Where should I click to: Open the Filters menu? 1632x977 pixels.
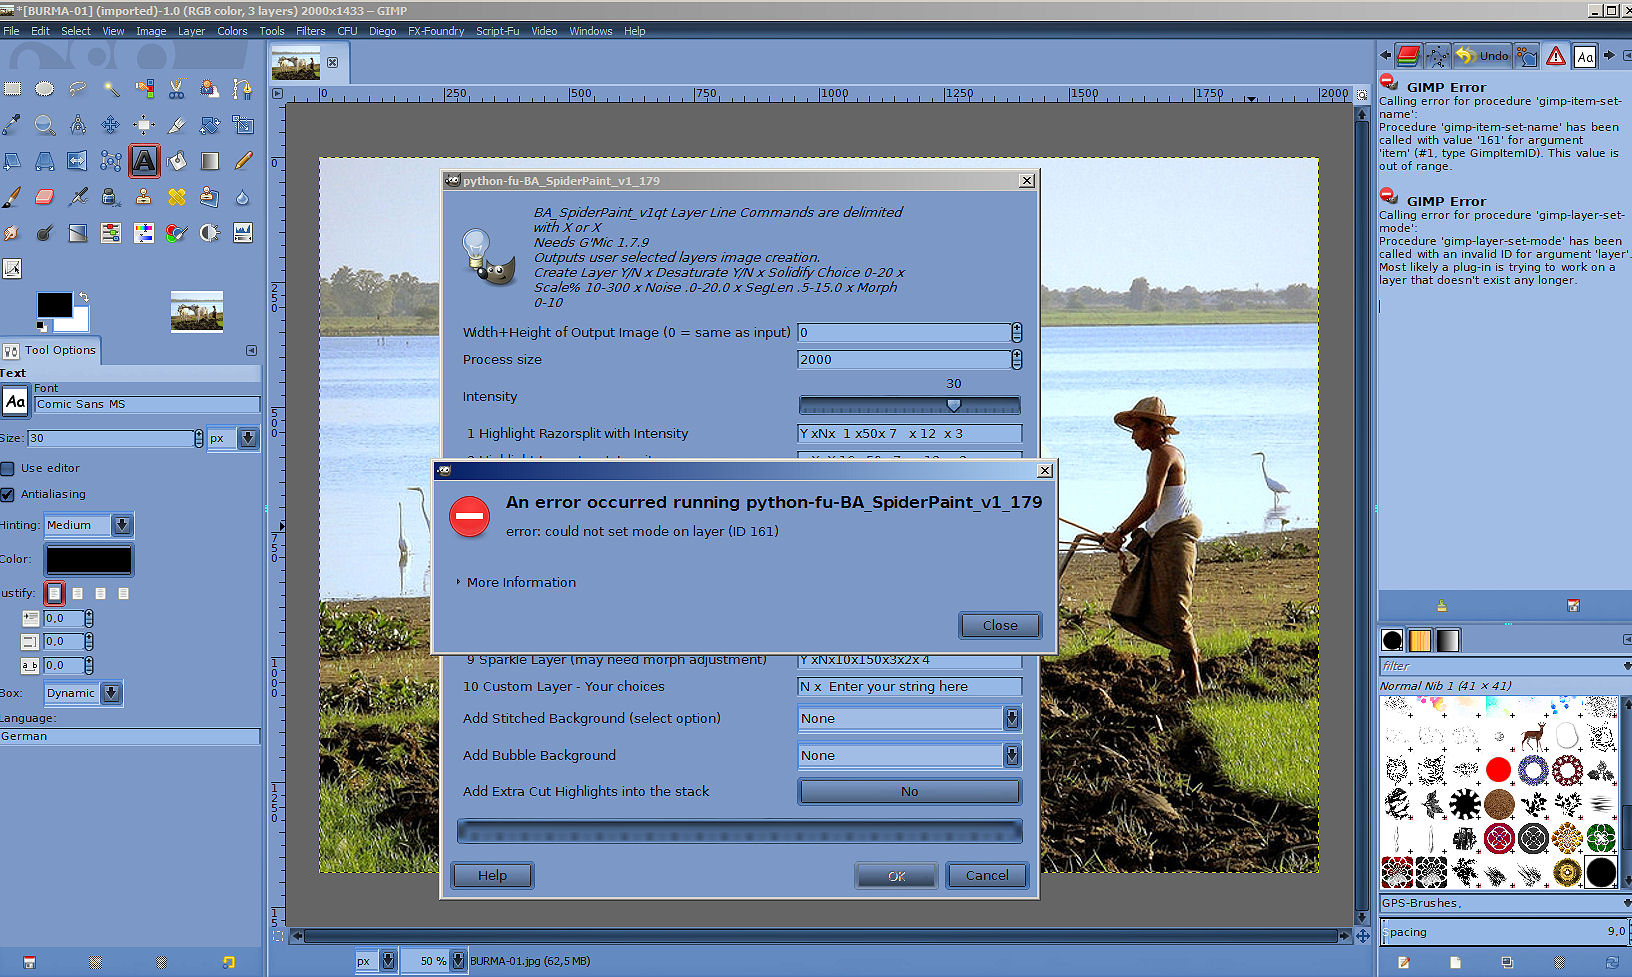(x=310, y=31)
